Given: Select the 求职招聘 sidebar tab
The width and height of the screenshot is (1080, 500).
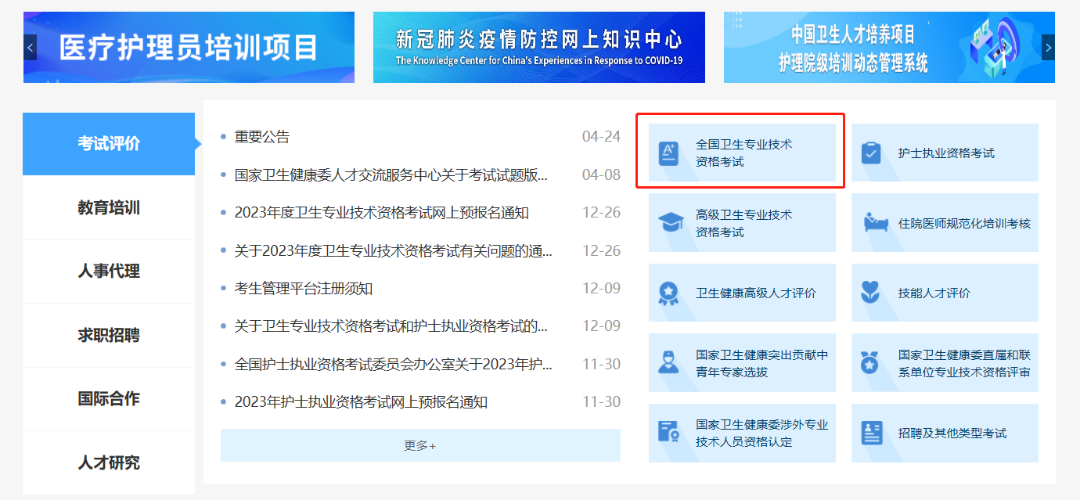Looking at the screenshot, I should [109, 335].
